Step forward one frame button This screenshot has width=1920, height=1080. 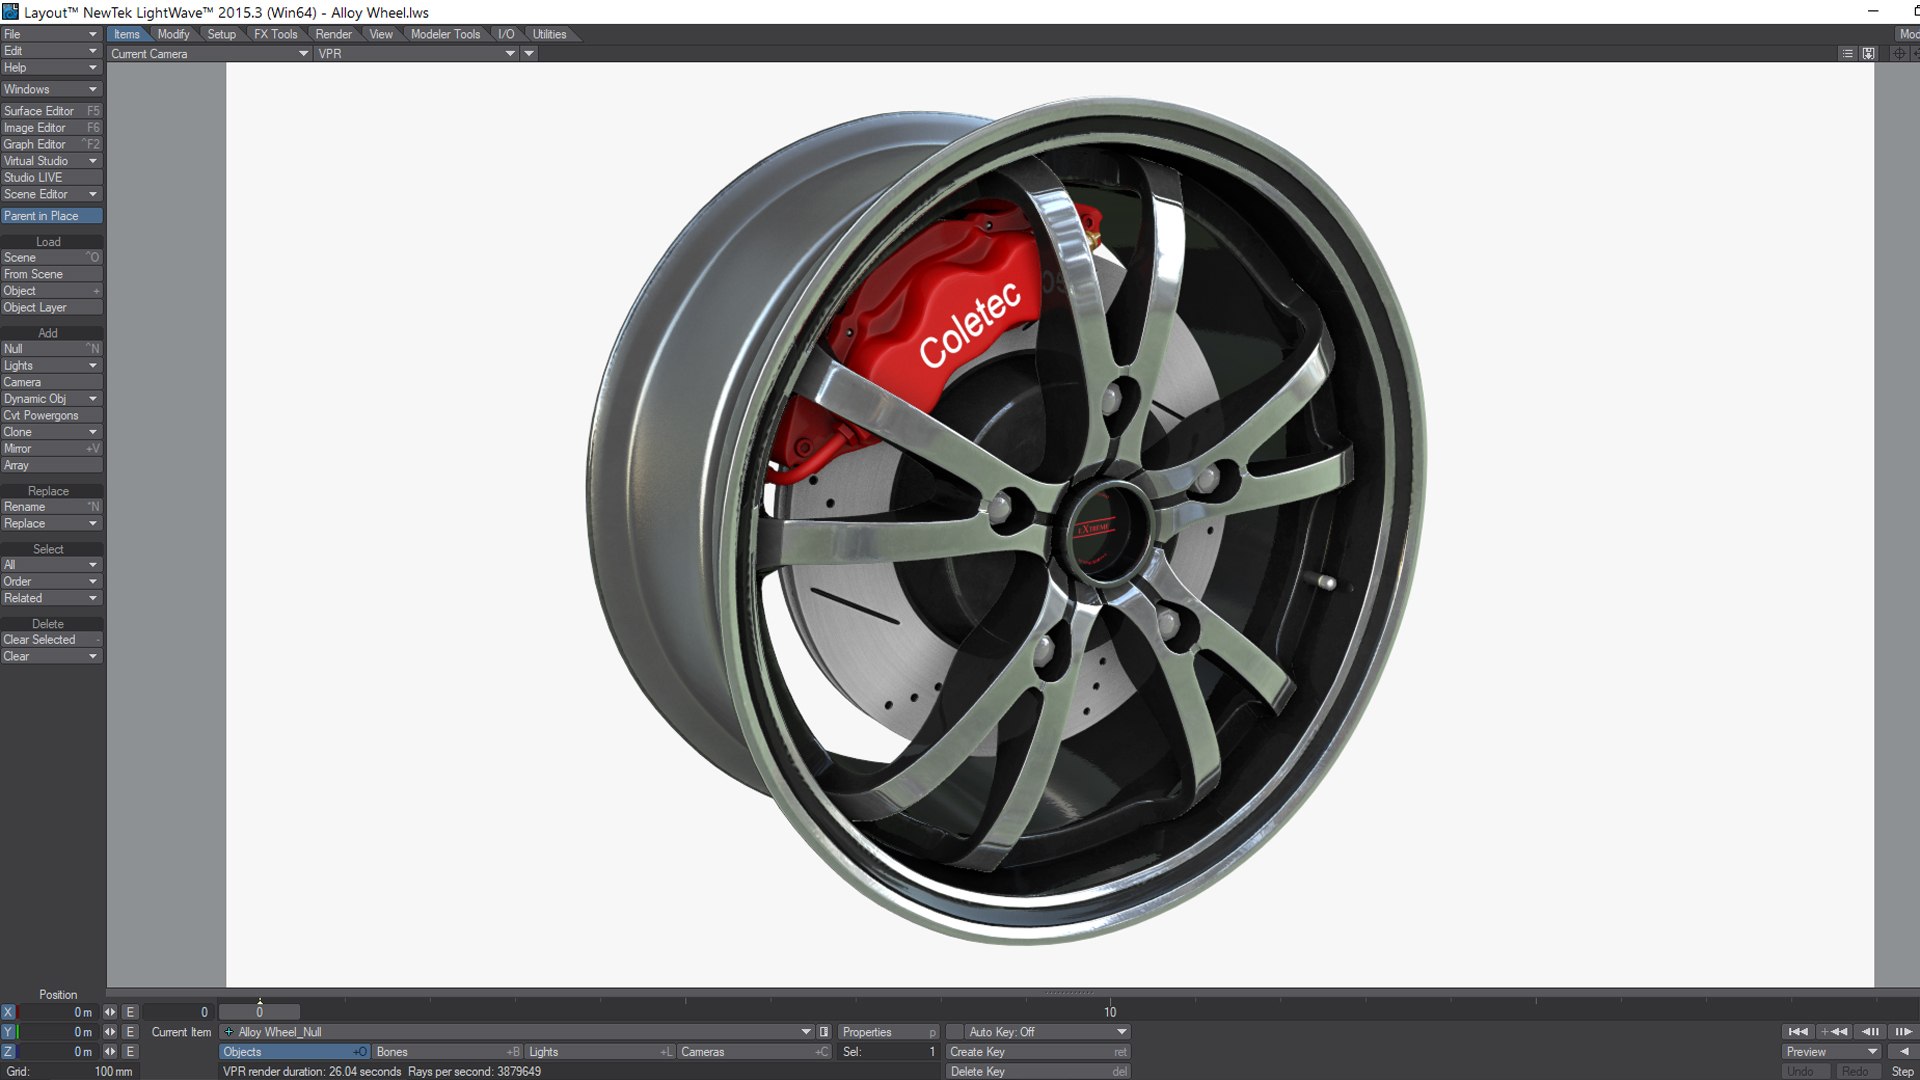click(1903, 1032)
